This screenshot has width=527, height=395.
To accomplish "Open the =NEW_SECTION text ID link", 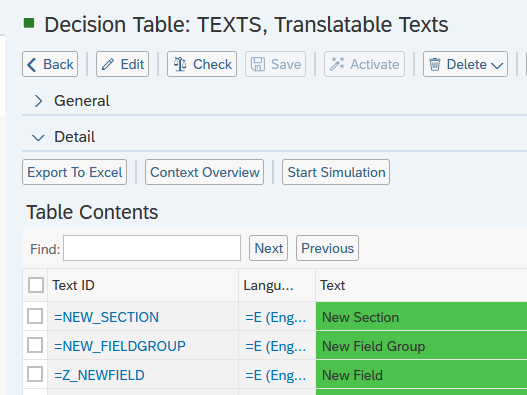I will pos(107,317).
